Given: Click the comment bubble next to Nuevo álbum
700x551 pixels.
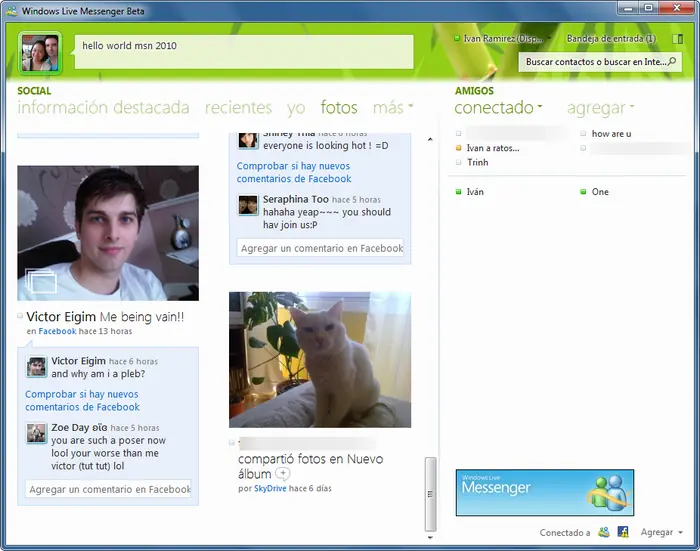Looking at the screenshot, I should click(283, 473).
